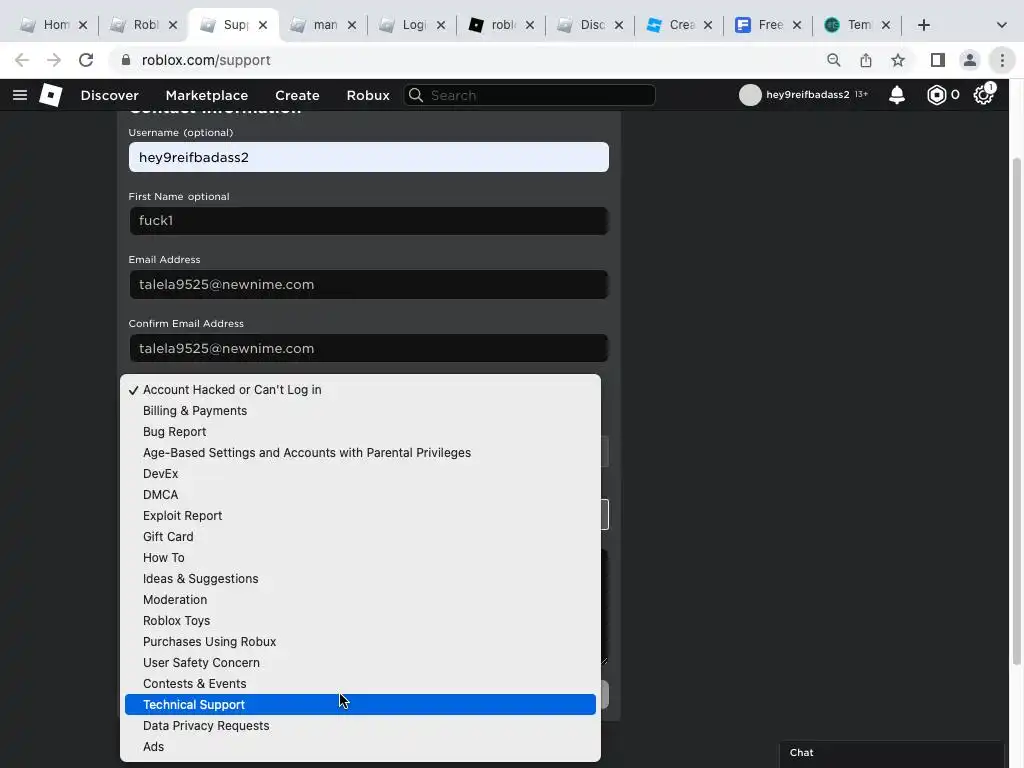The height and width of the screenshot is (768, 1024).
Task: Close the Create tab
Action: click(708, 25)
